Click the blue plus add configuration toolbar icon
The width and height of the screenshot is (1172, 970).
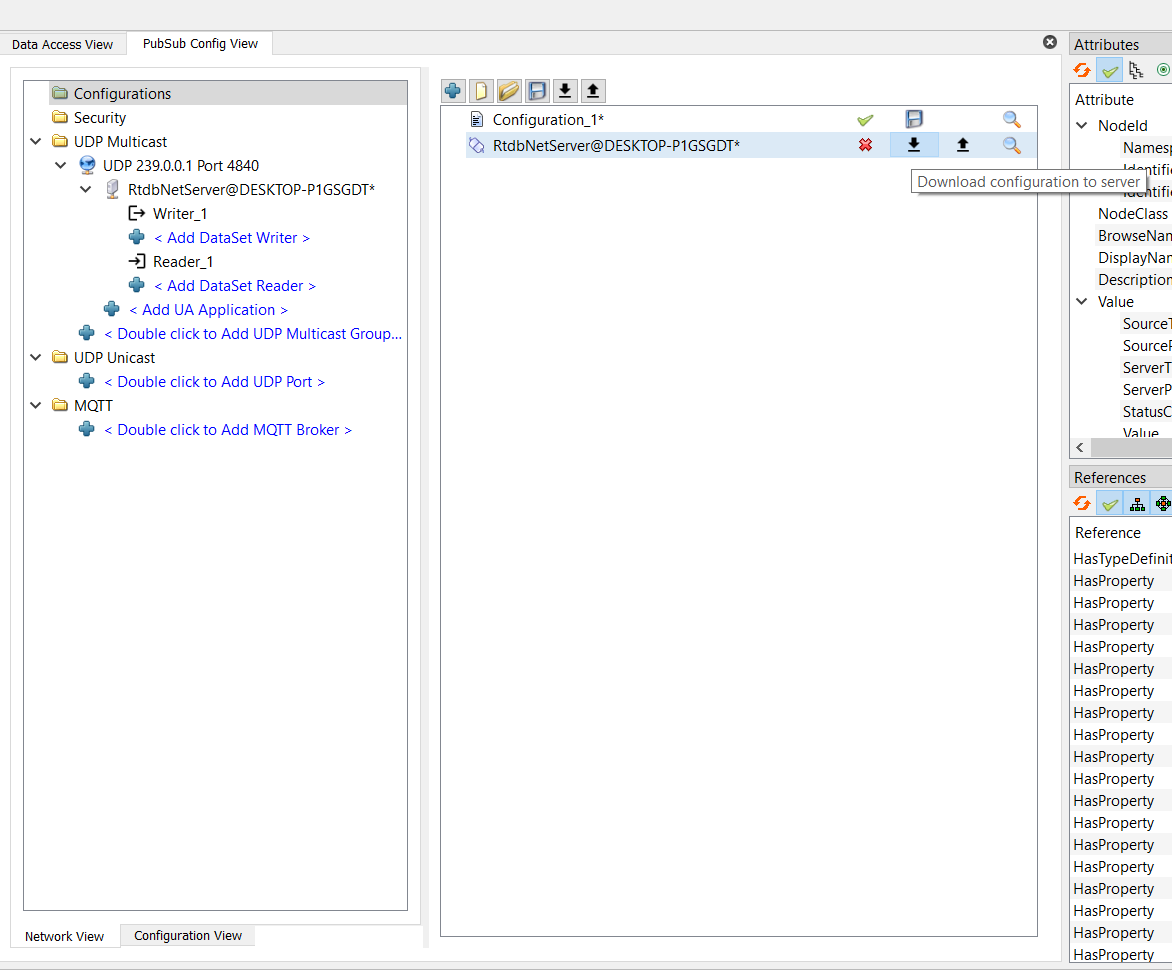pyautogui.click(x=453, y=91)
